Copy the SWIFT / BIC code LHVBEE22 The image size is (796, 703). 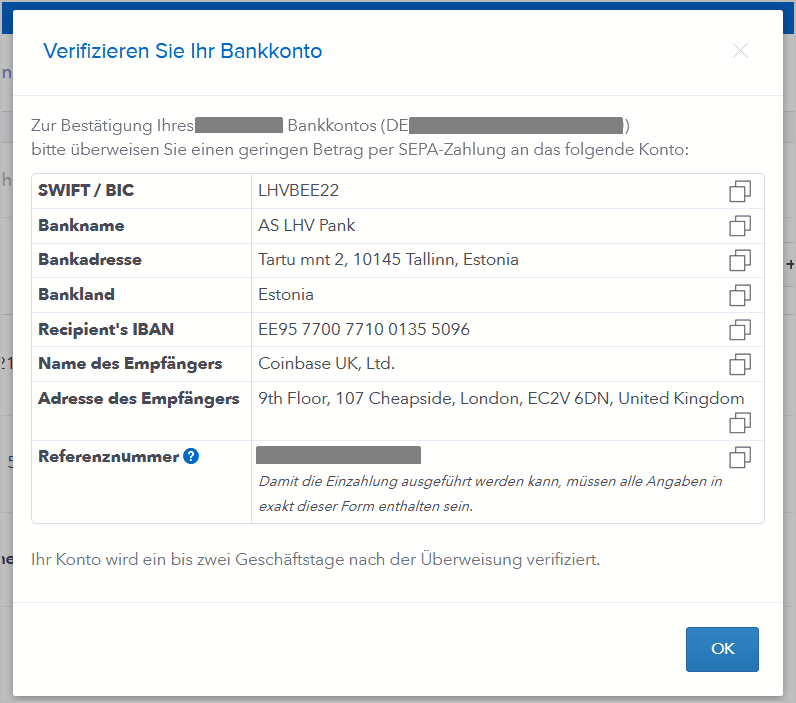pos(740,191)
